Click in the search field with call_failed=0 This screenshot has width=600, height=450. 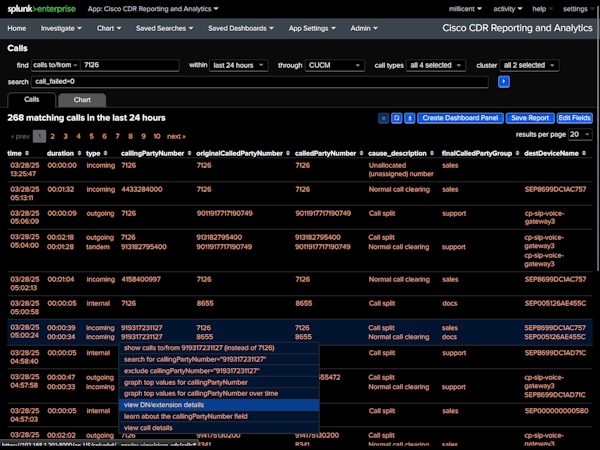(260, 82)
